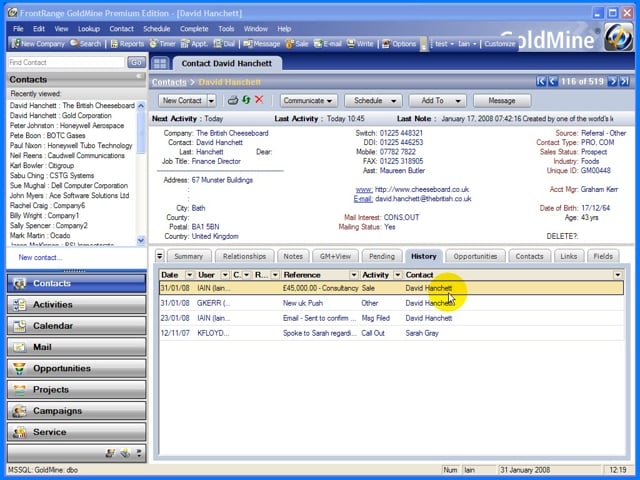
Task: Switch to the Opportunities tab
Action: tap(476, 256)
